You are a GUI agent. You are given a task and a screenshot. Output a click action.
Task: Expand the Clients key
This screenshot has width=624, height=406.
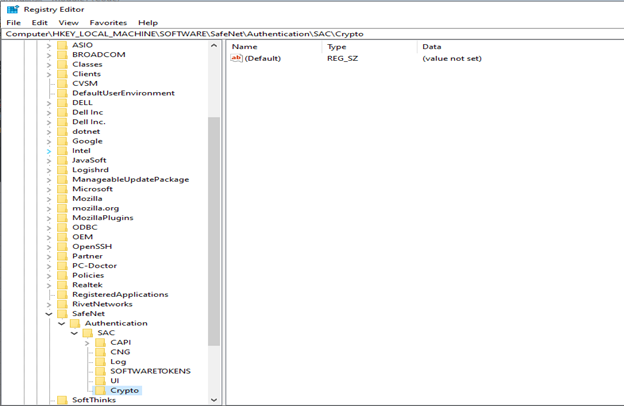pos(49,74)
